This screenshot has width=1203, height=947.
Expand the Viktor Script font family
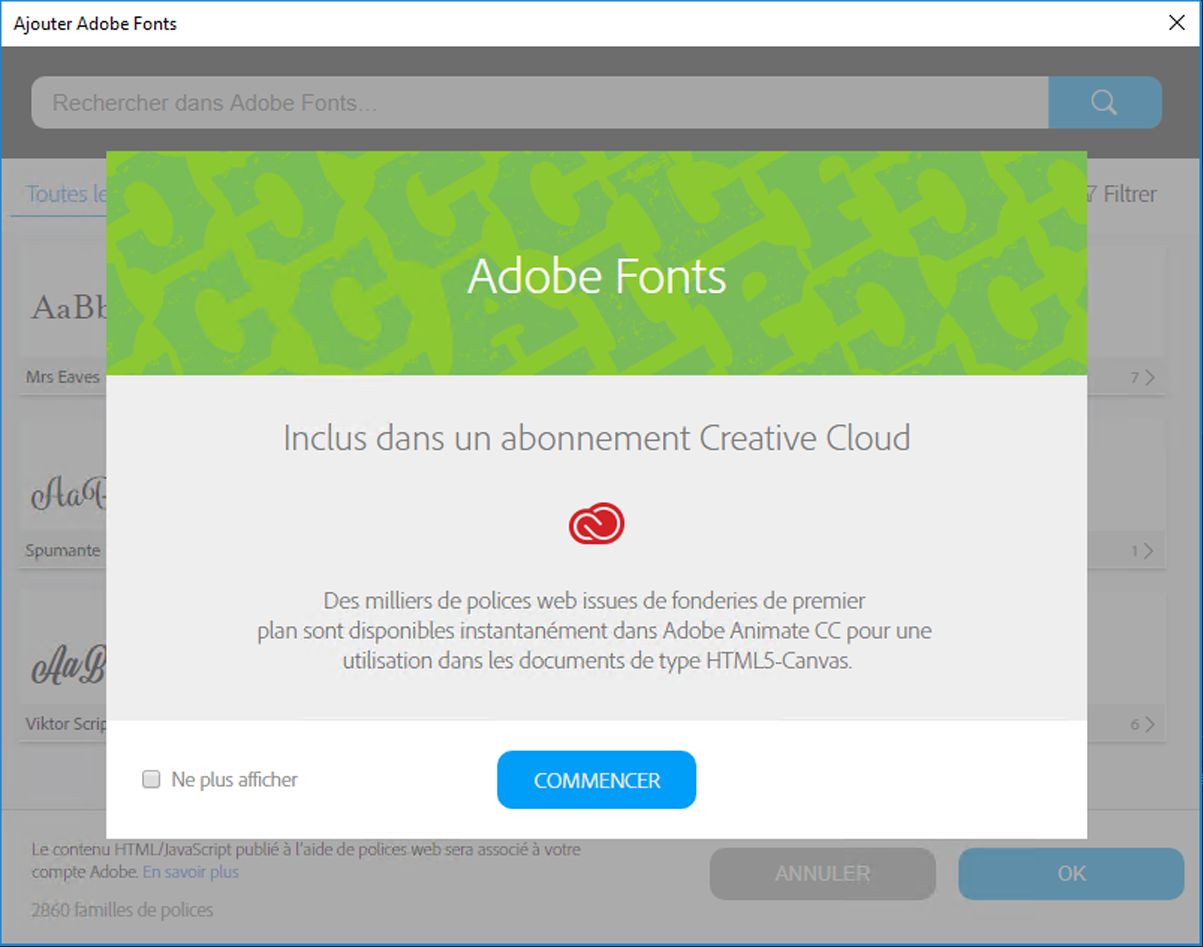point(1147,723)
